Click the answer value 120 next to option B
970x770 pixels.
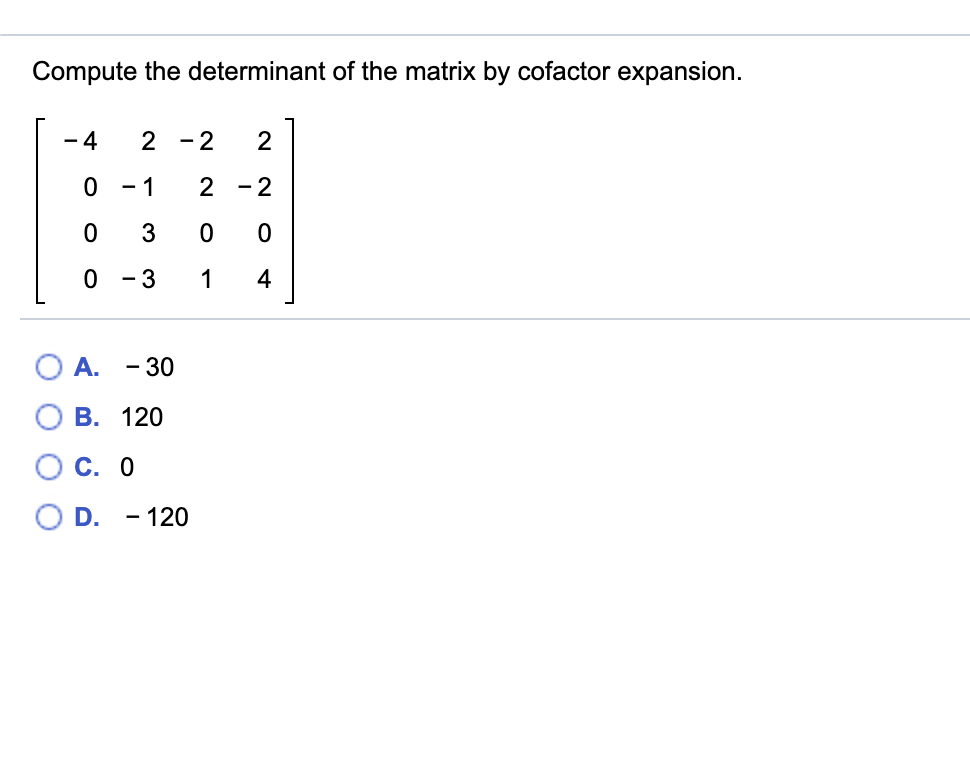click(142, 418)
